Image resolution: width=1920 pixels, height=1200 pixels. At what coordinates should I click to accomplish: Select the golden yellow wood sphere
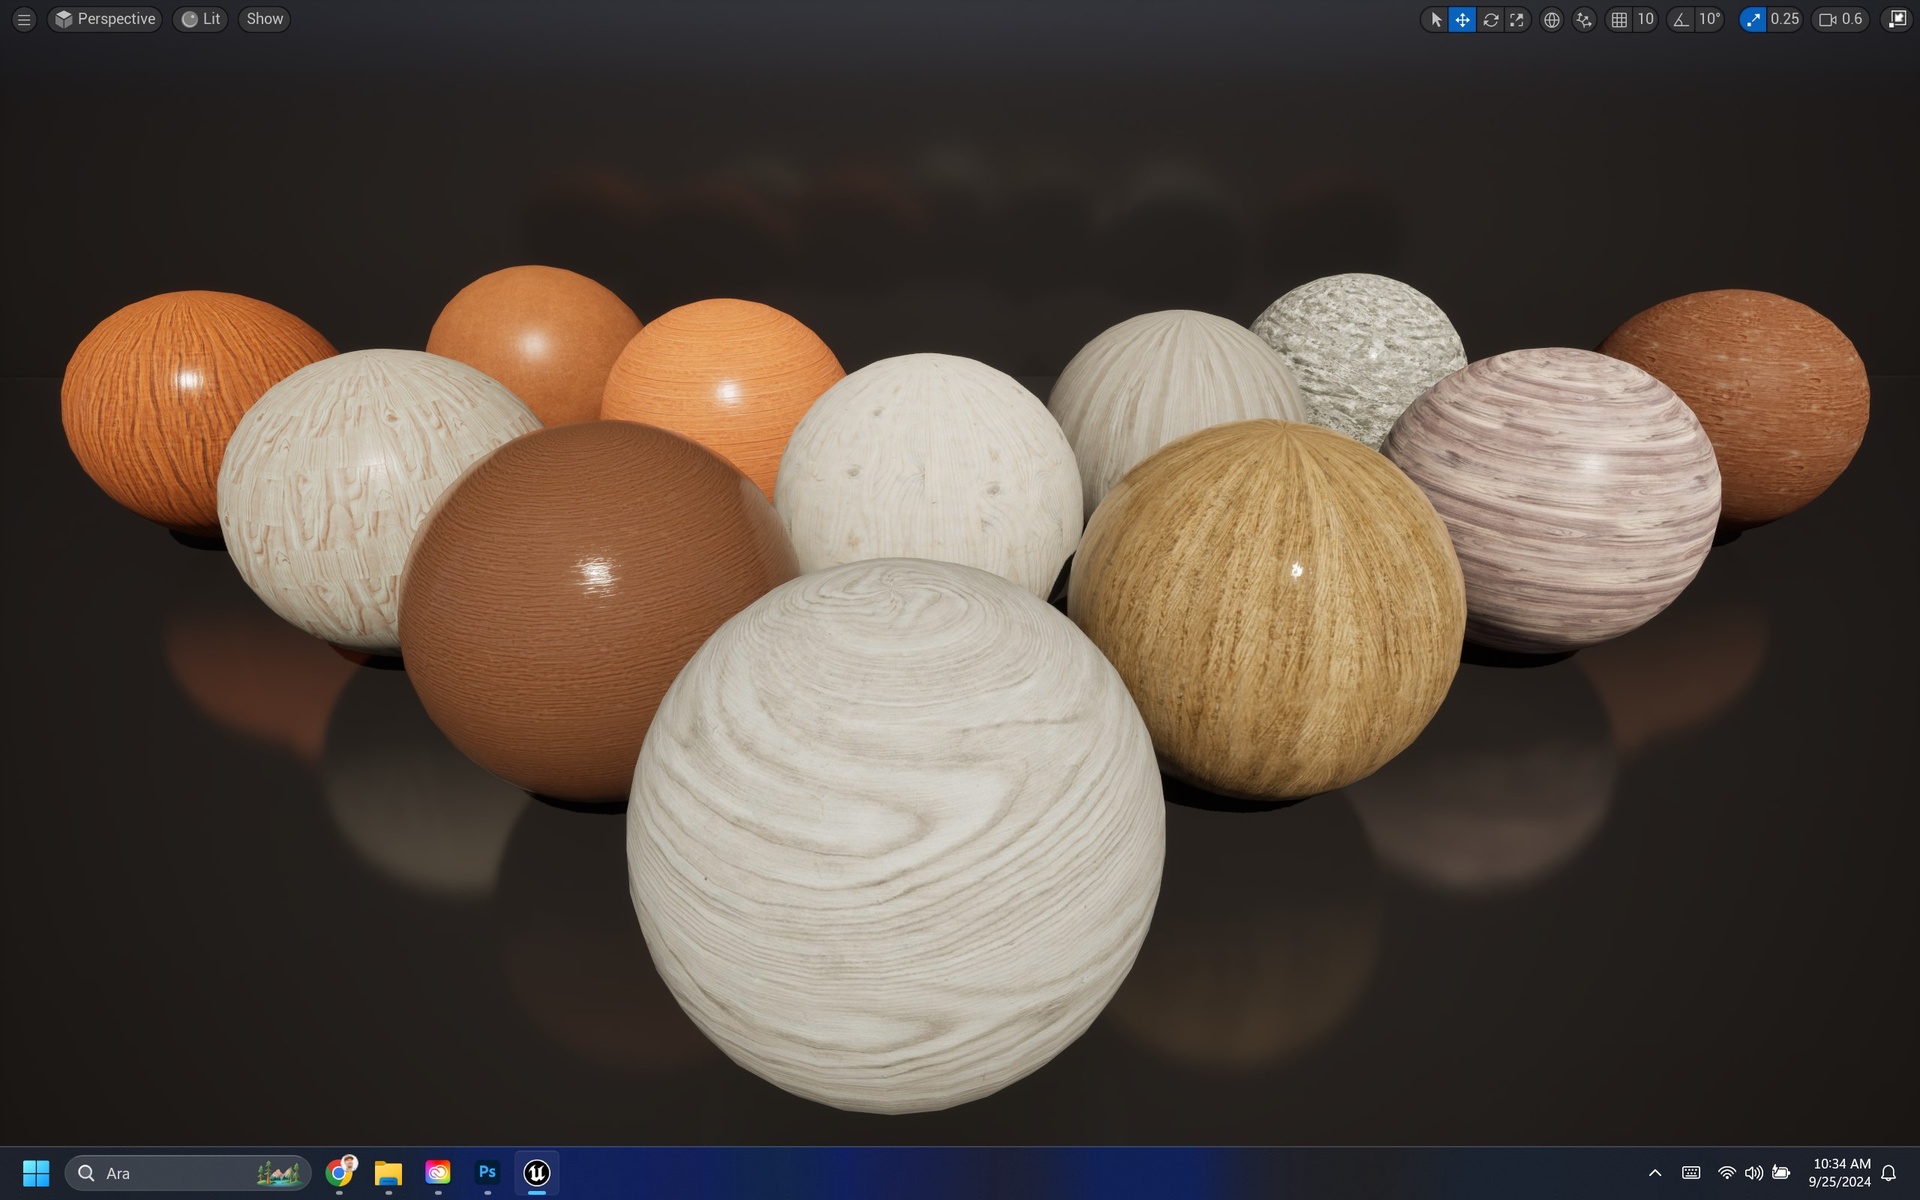1267,610
